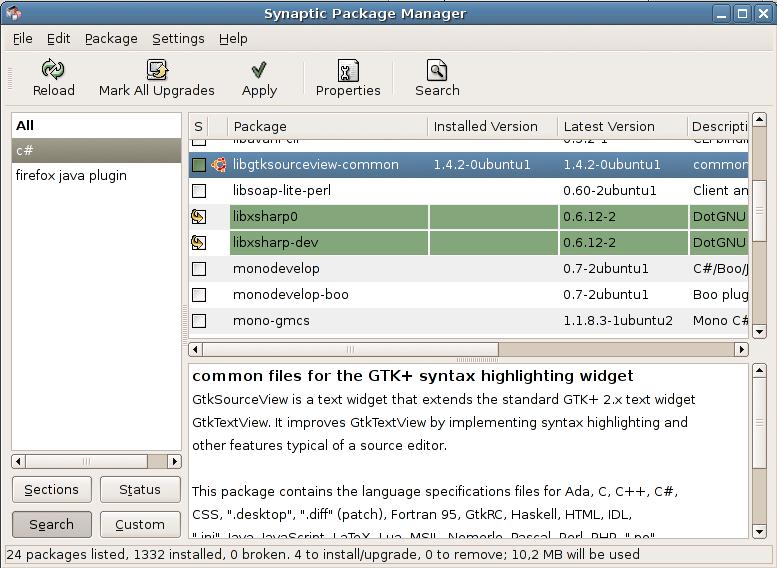Click the filter list scroll right arrow
Screen dimensions: 777x568
point(174,461)
